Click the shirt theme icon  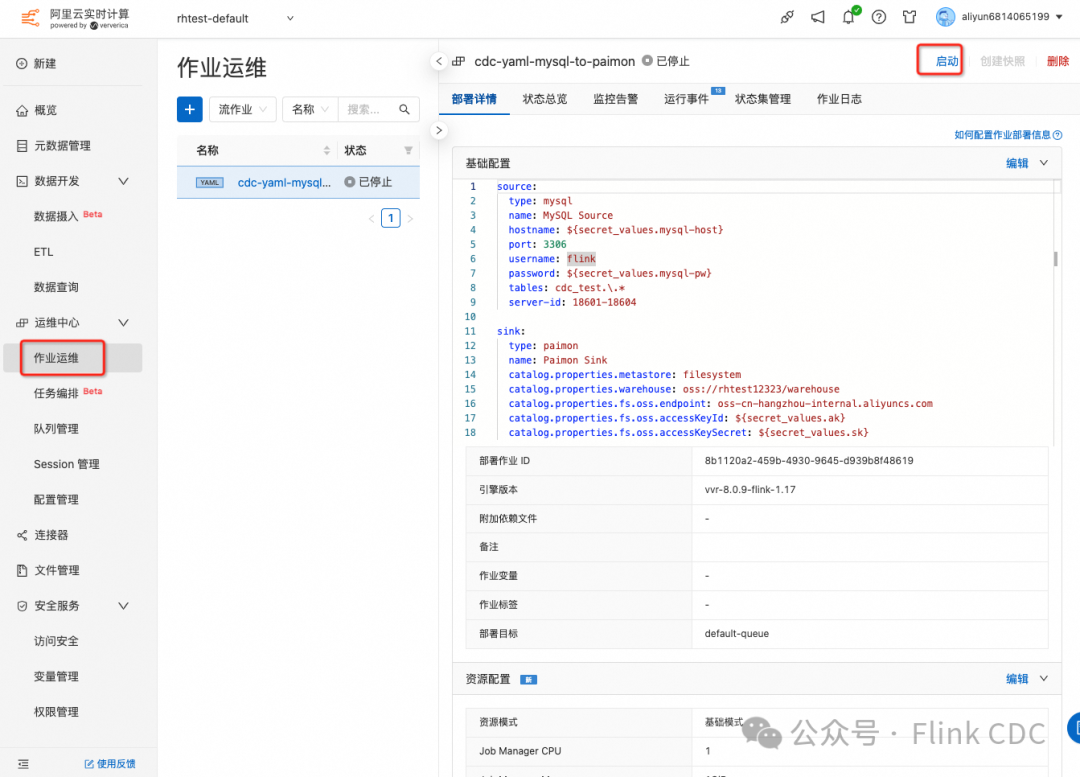910,17
